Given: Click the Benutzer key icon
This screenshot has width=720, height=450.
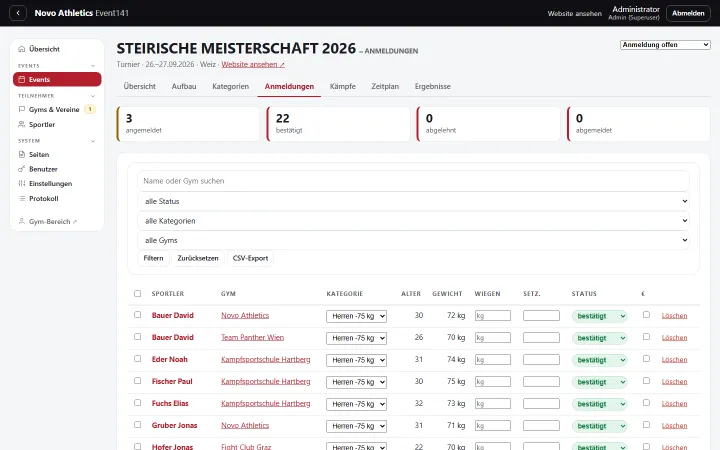Looking at the screenshot, I should click(x=22, y=169).
